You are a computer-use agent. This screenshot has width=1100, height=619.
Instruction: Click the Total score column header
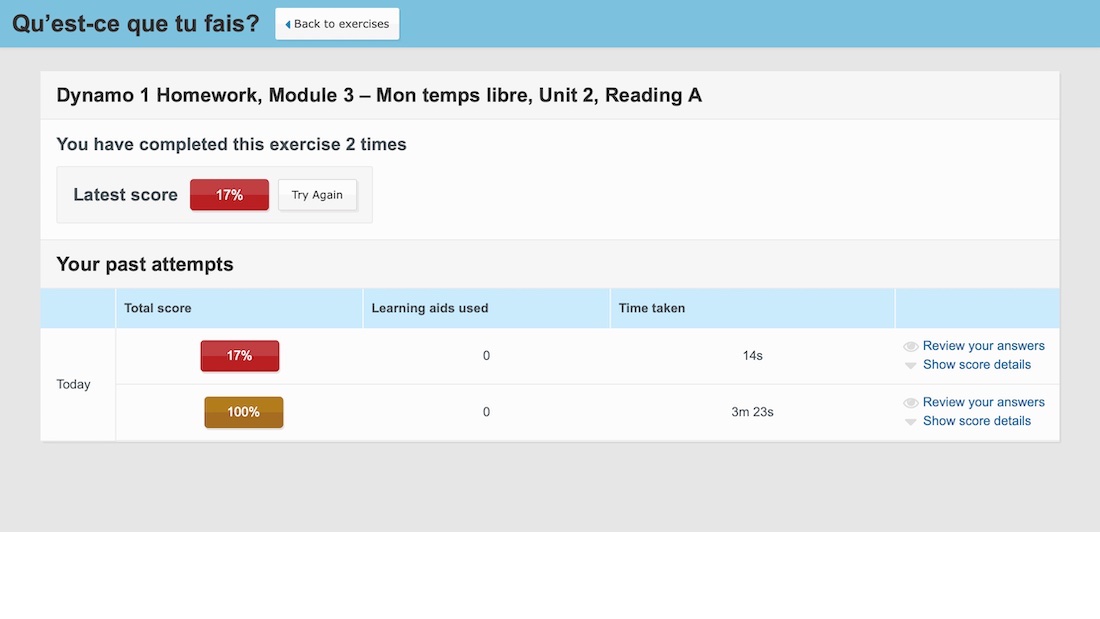(x=157, y=308)
